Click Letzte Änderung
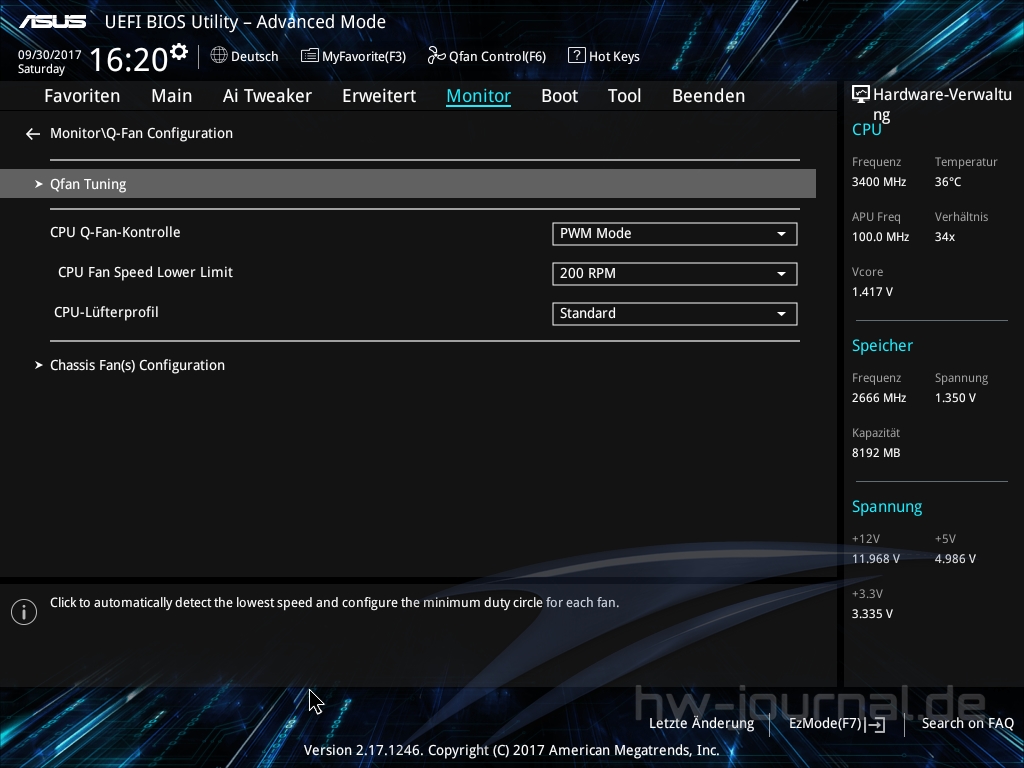1024x768 pixels. point(701,724)
